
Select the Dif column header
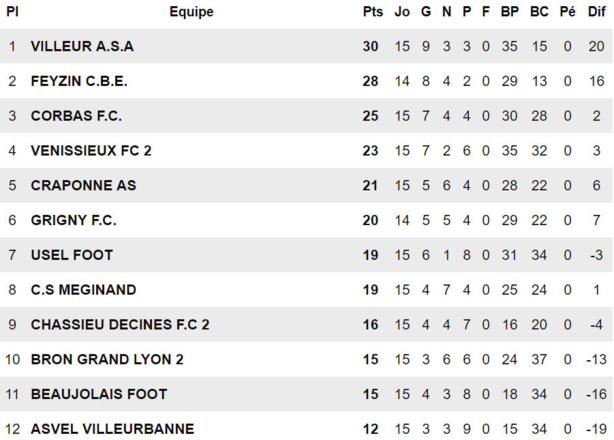(596, 12)
